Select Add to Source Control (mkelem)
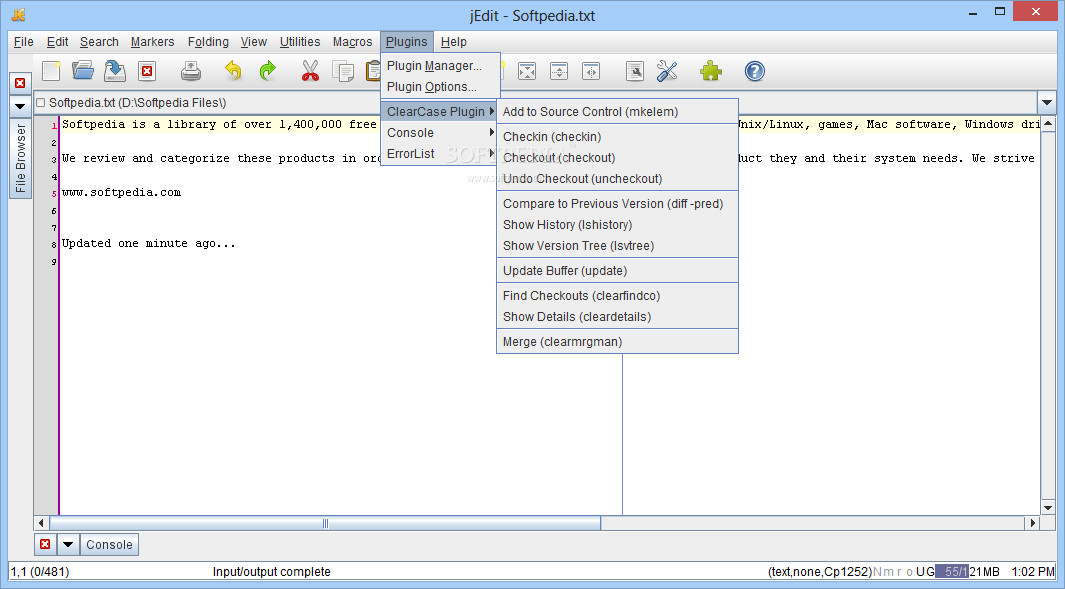This screenshot has width=1065, height=589. click(x=617, y=111)
